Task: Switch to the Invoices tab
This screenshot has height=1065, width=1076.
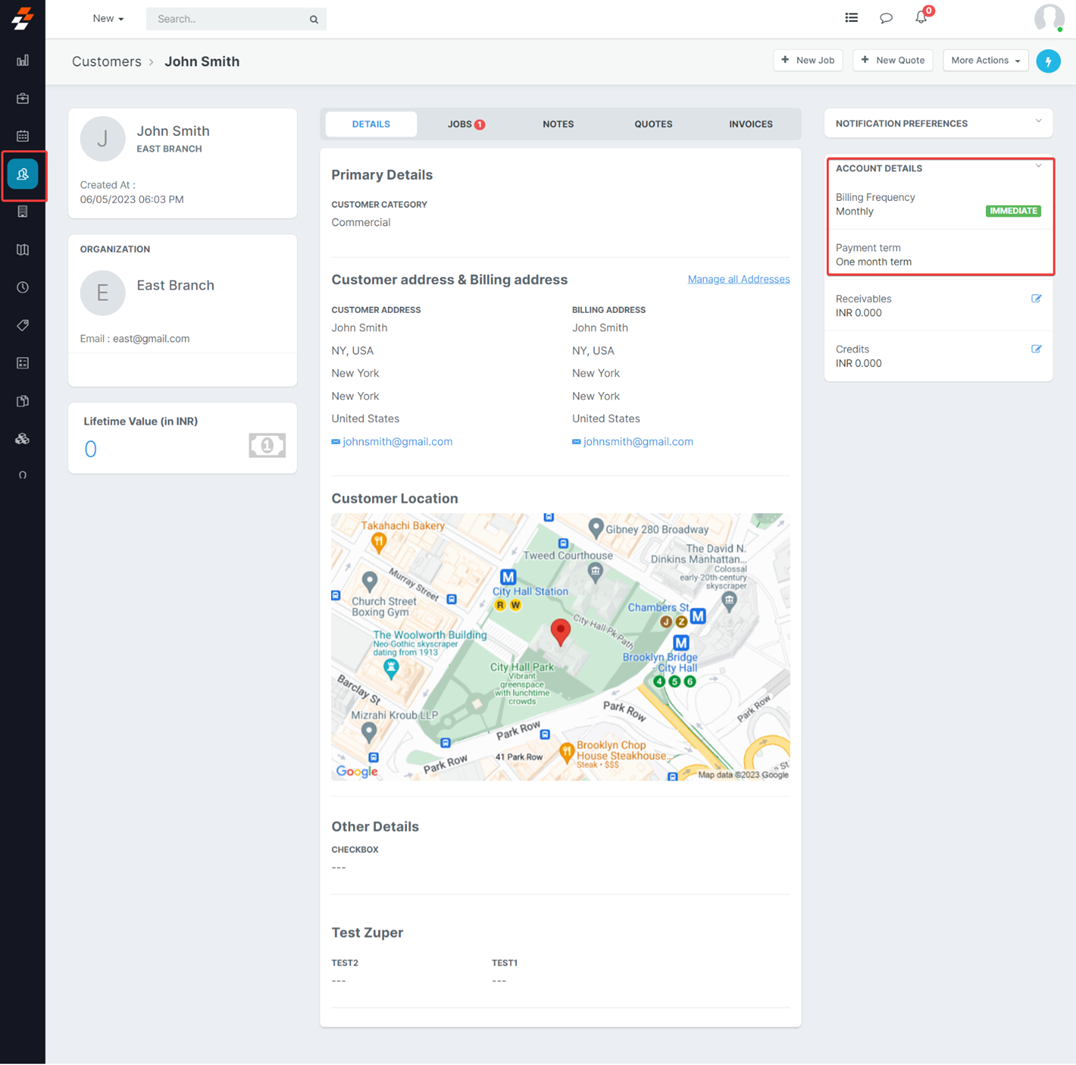Action: [x=750, y=124]
